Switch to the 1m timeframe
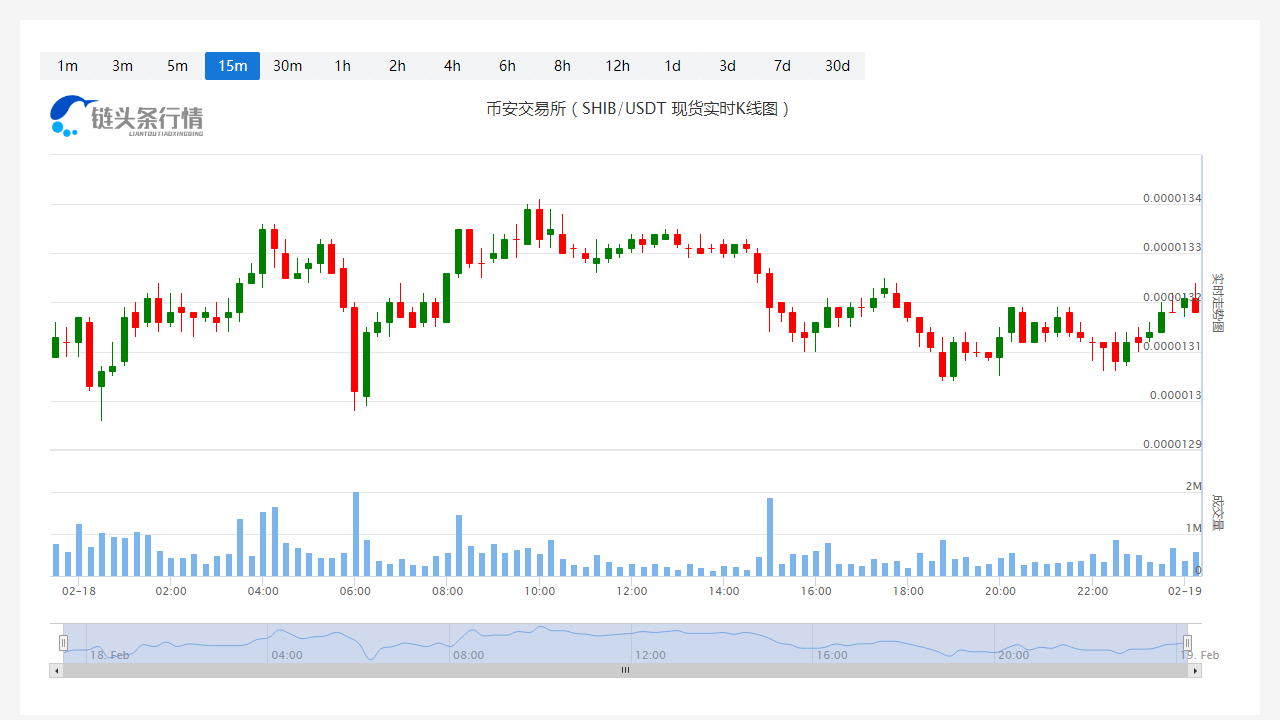Screen dimensions: 1280x720 point(67,66)
